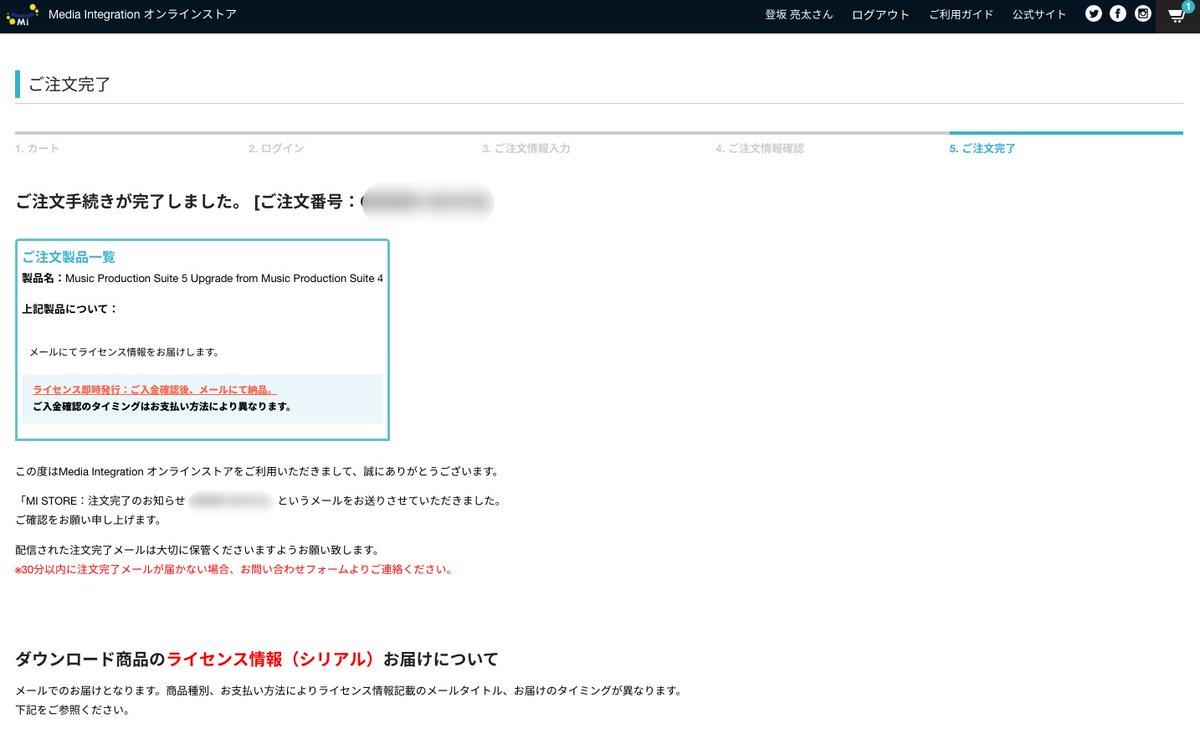Click the Media Integration オンラインストア title
1200x739 pixels.
point(142,14)
